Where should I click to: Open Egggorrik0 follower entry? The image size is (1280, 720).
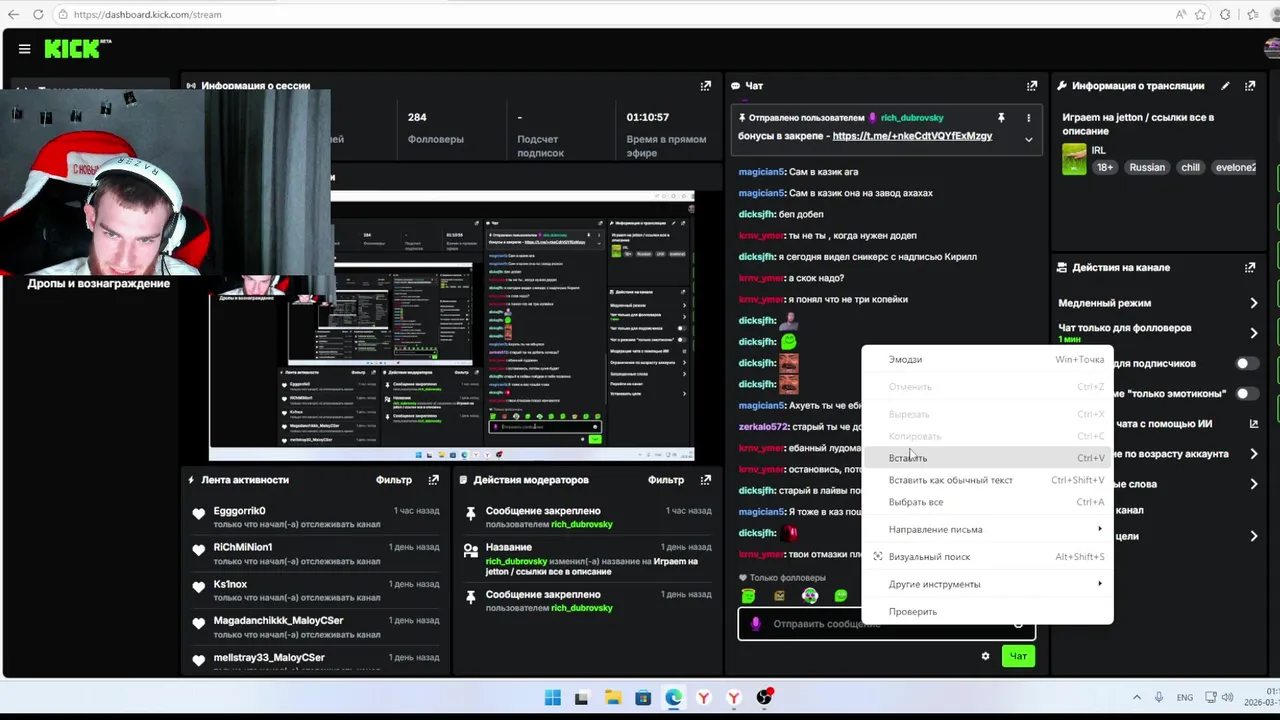click(x=316, y=518)
